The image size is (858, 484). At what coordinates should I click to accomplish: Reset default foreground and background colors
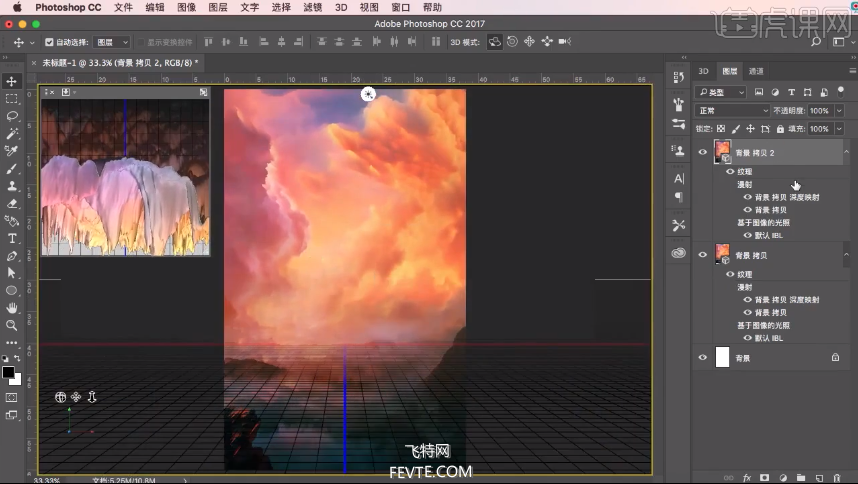[5, 359]
